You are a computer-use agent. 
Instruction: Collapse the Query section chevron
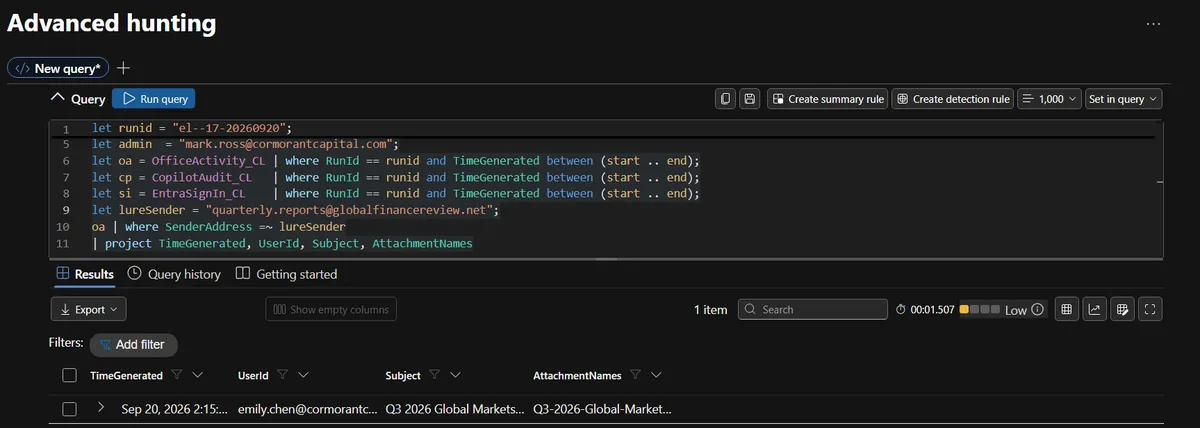pyautogui.click(x=57, y=98)
